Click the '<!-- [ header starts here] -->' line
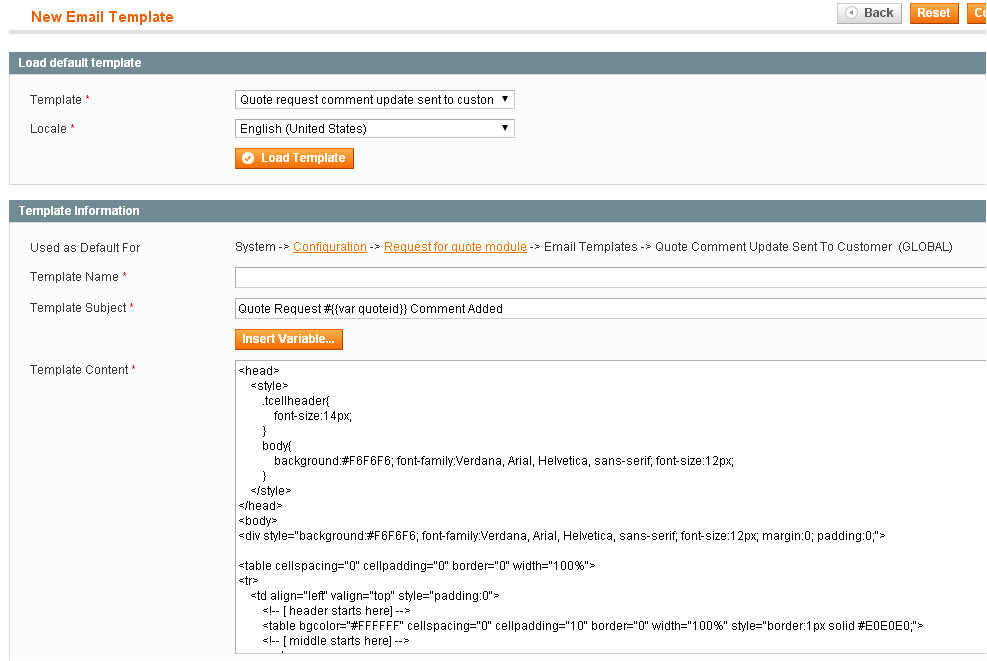The height and width of the screenshot is (661, 987). coord(336,611)
